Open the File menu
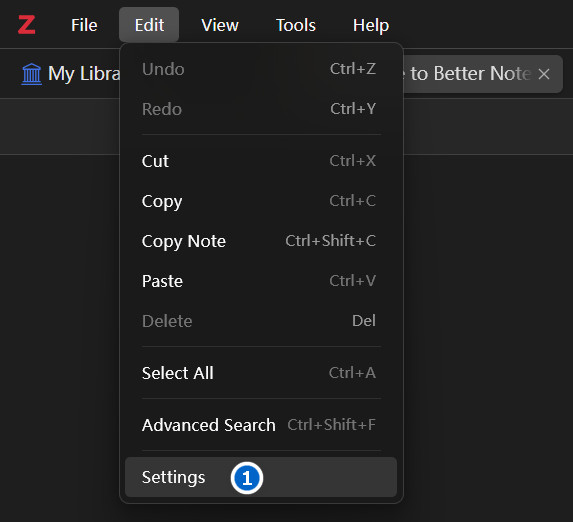 pos(84,25)
